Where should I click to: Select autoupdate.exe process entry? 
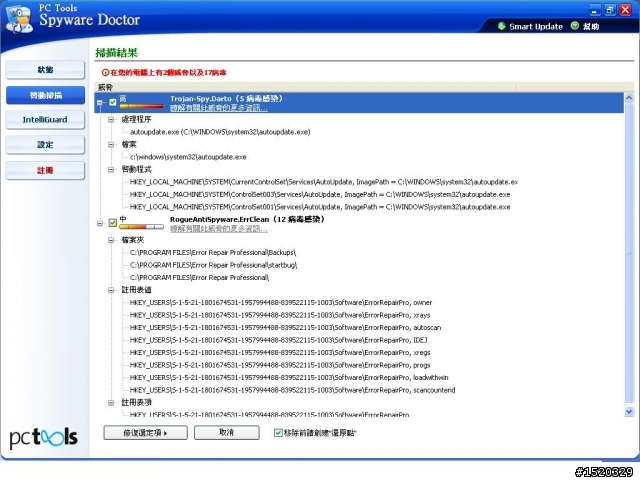coord(220,132)
